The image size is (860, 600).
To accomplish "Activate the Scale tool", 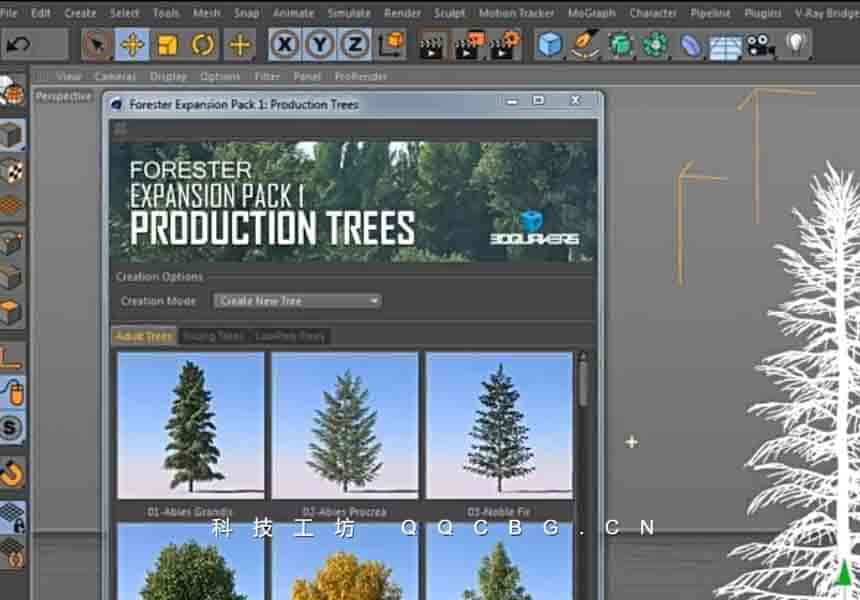I will [x=168, y=44].
